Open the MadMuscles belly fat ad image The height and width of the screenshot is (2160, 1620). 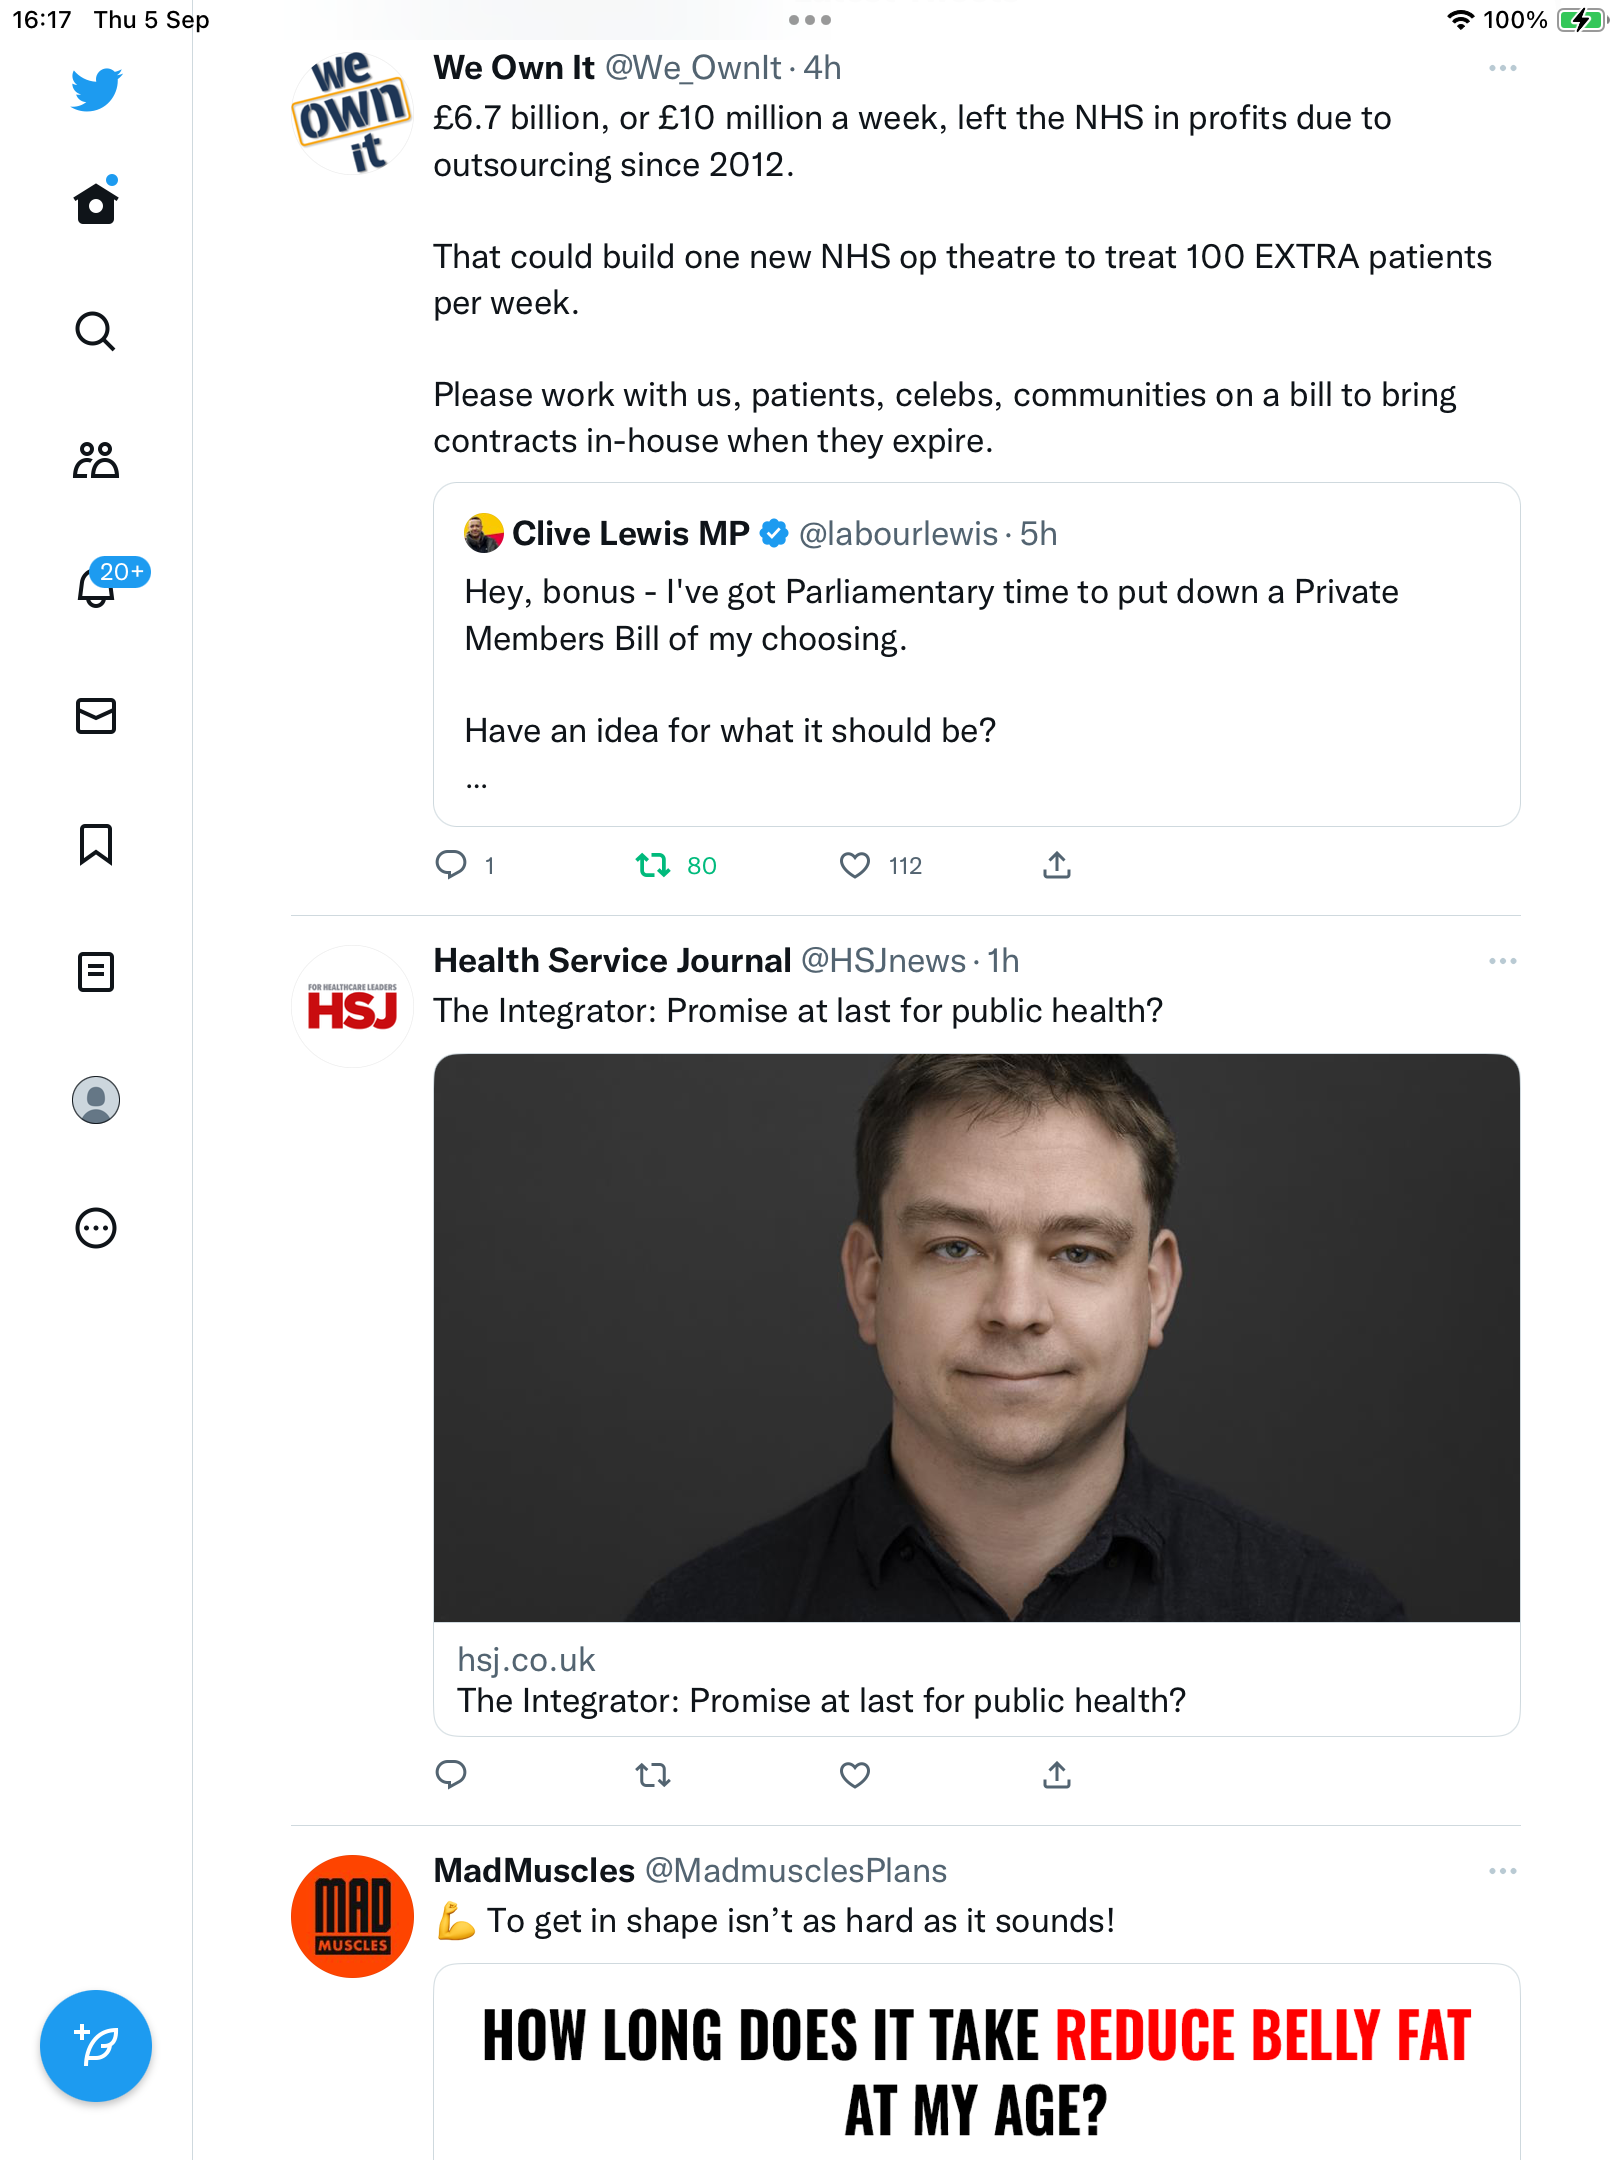pyautogui.click(x=977, y=2062)
